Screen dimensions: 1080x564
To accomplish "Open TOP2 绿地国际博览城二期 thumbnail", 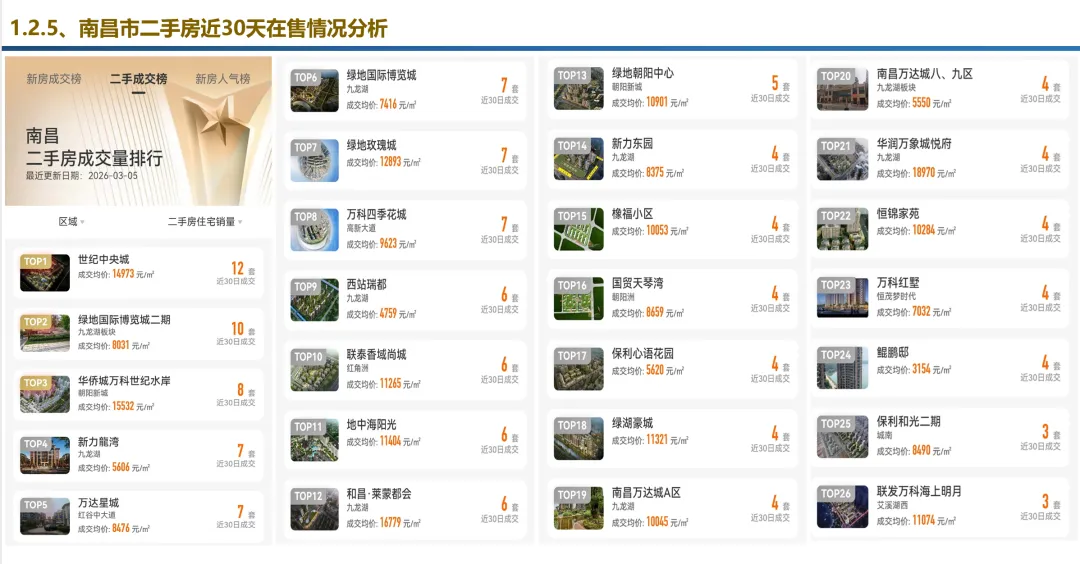I will point(45,333).
